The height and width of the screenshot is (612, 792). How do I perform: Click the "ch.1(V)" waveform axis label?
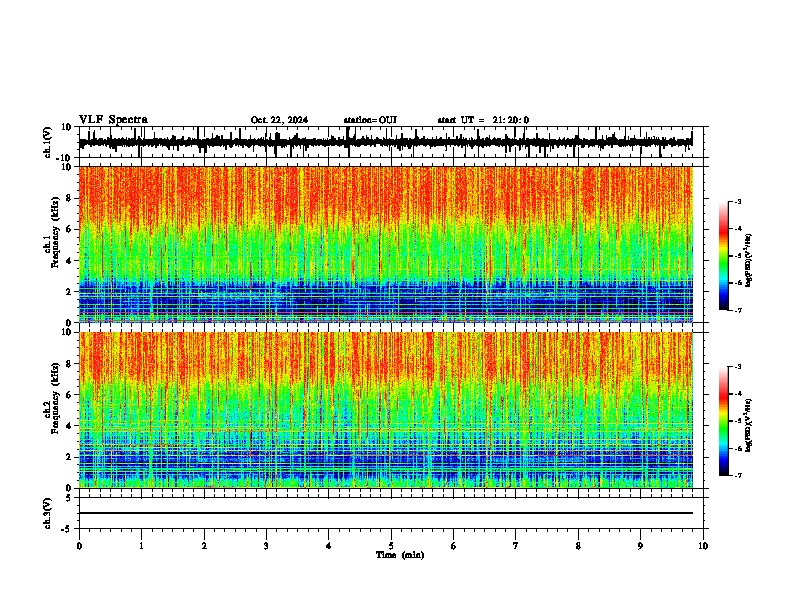tap(48, 142)
